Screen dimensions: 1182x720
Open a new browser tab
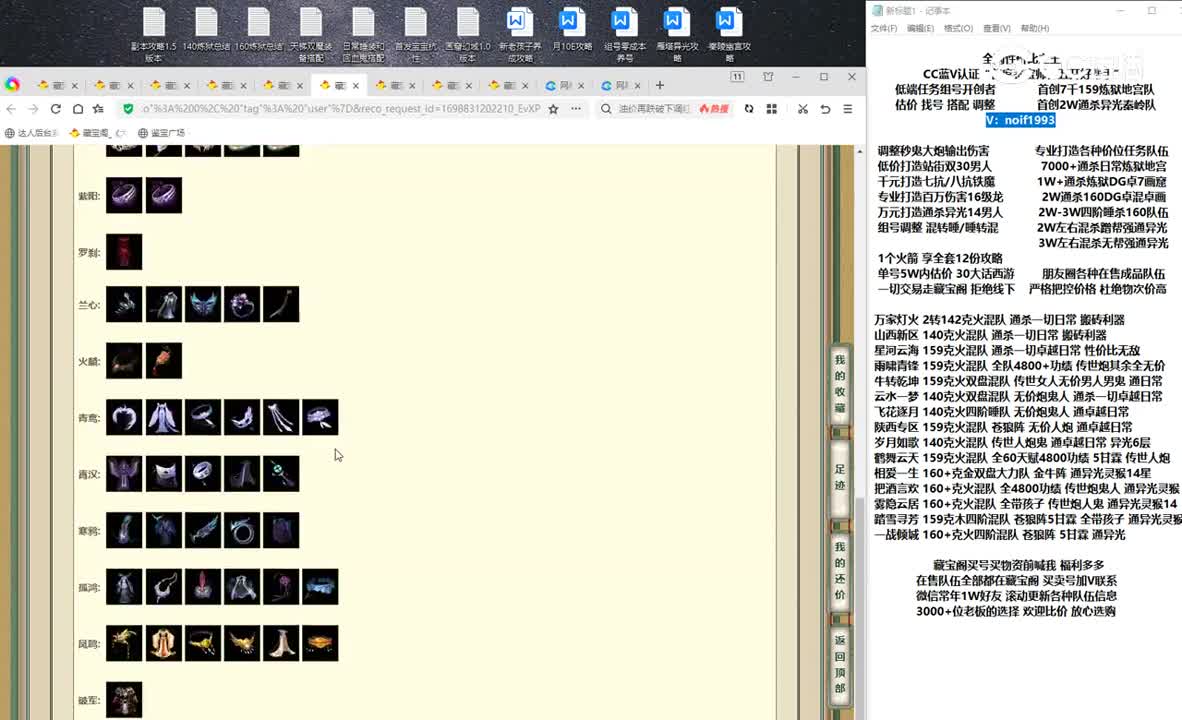click(660, 85)
